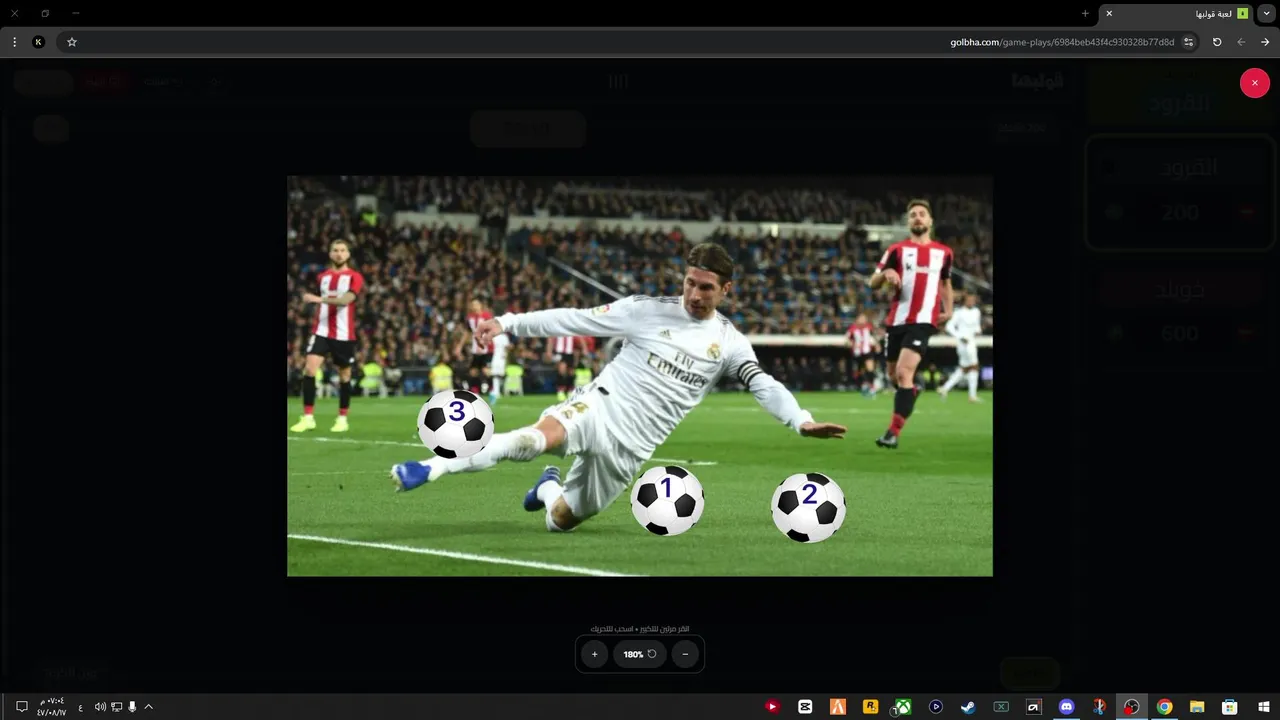Open Microsoft Store from taskbar
Screen dimensions: 1280x720
click(x=1230, y=707)
